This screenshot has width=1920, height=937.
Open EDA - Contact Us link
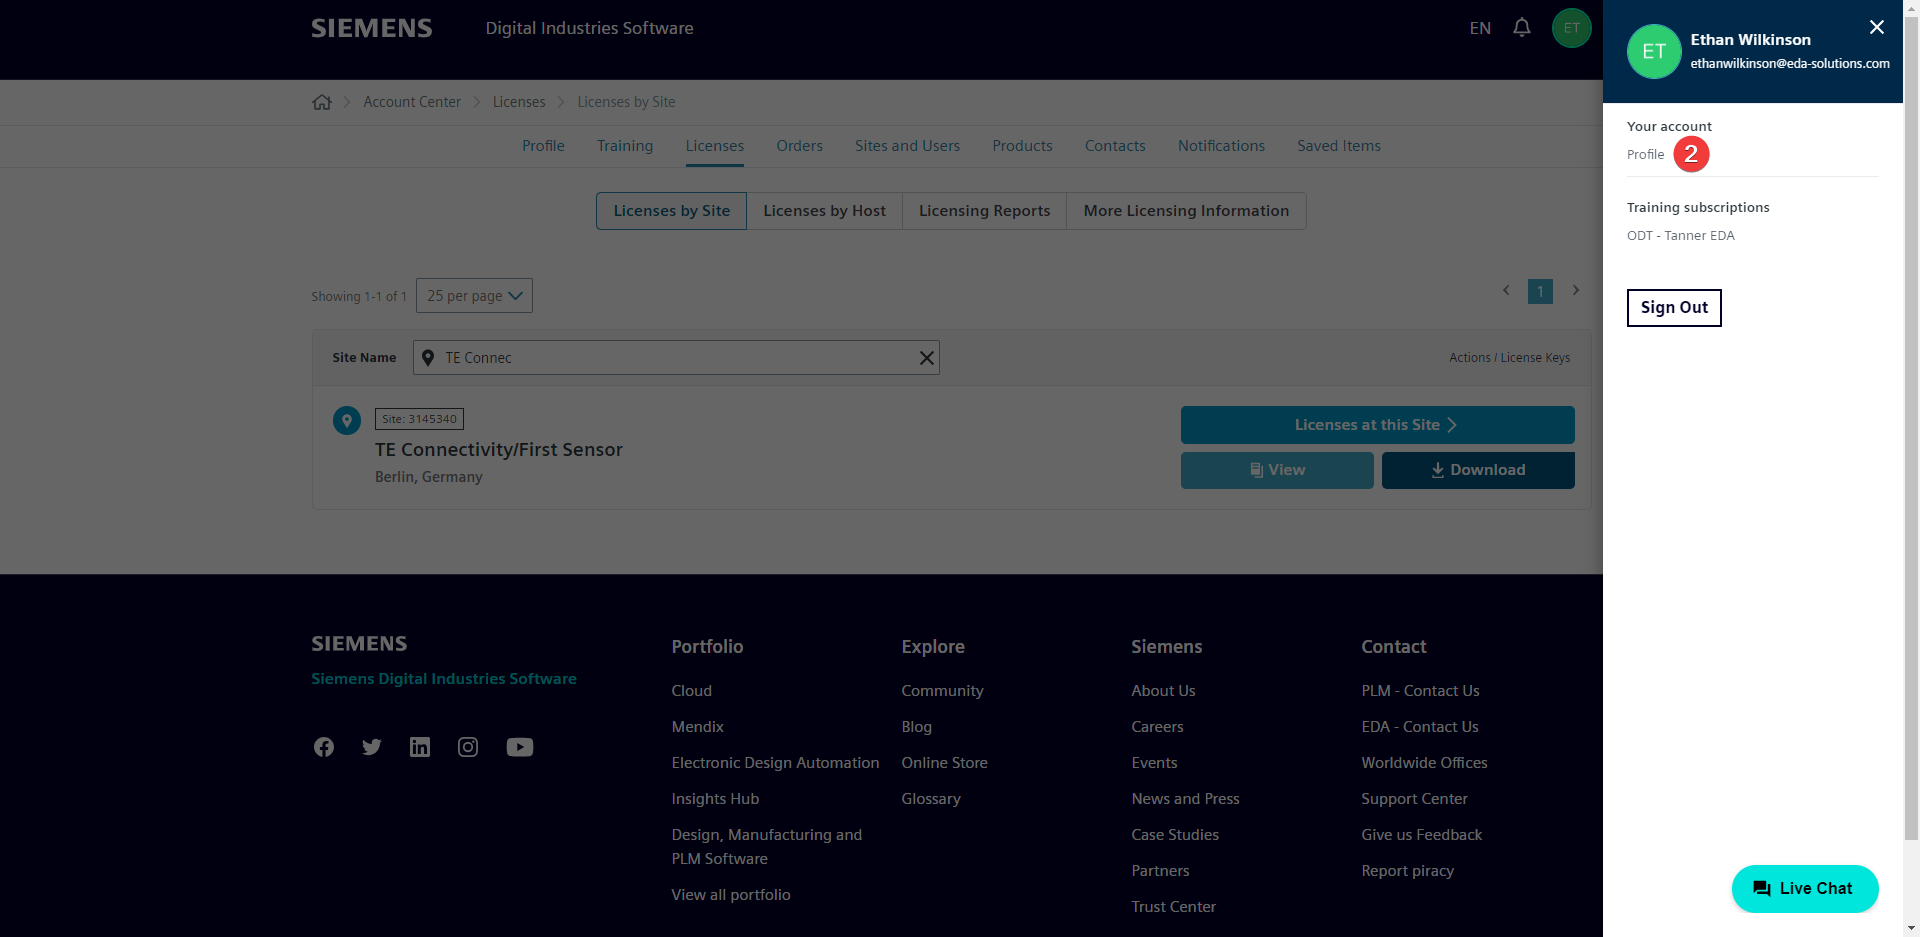click(1419, 727)
